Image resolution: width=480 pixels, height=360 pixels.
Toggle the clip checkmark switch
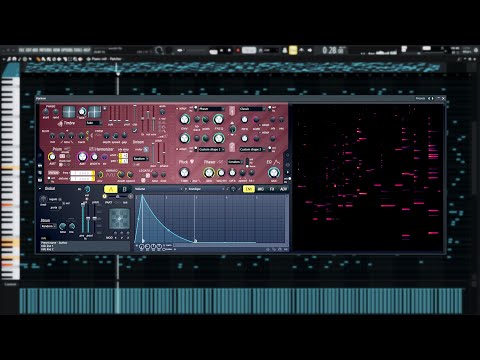coord(134,130)
